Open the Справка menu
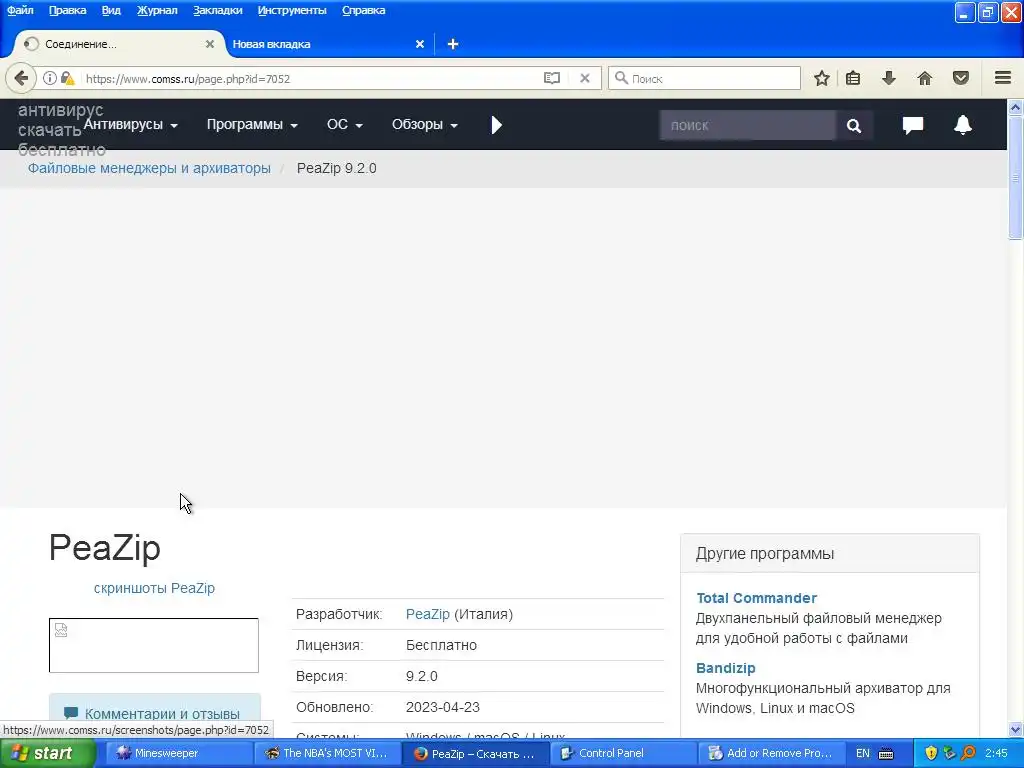The image size is (1024, 768). pyautogui.click(x=363, y=10)
